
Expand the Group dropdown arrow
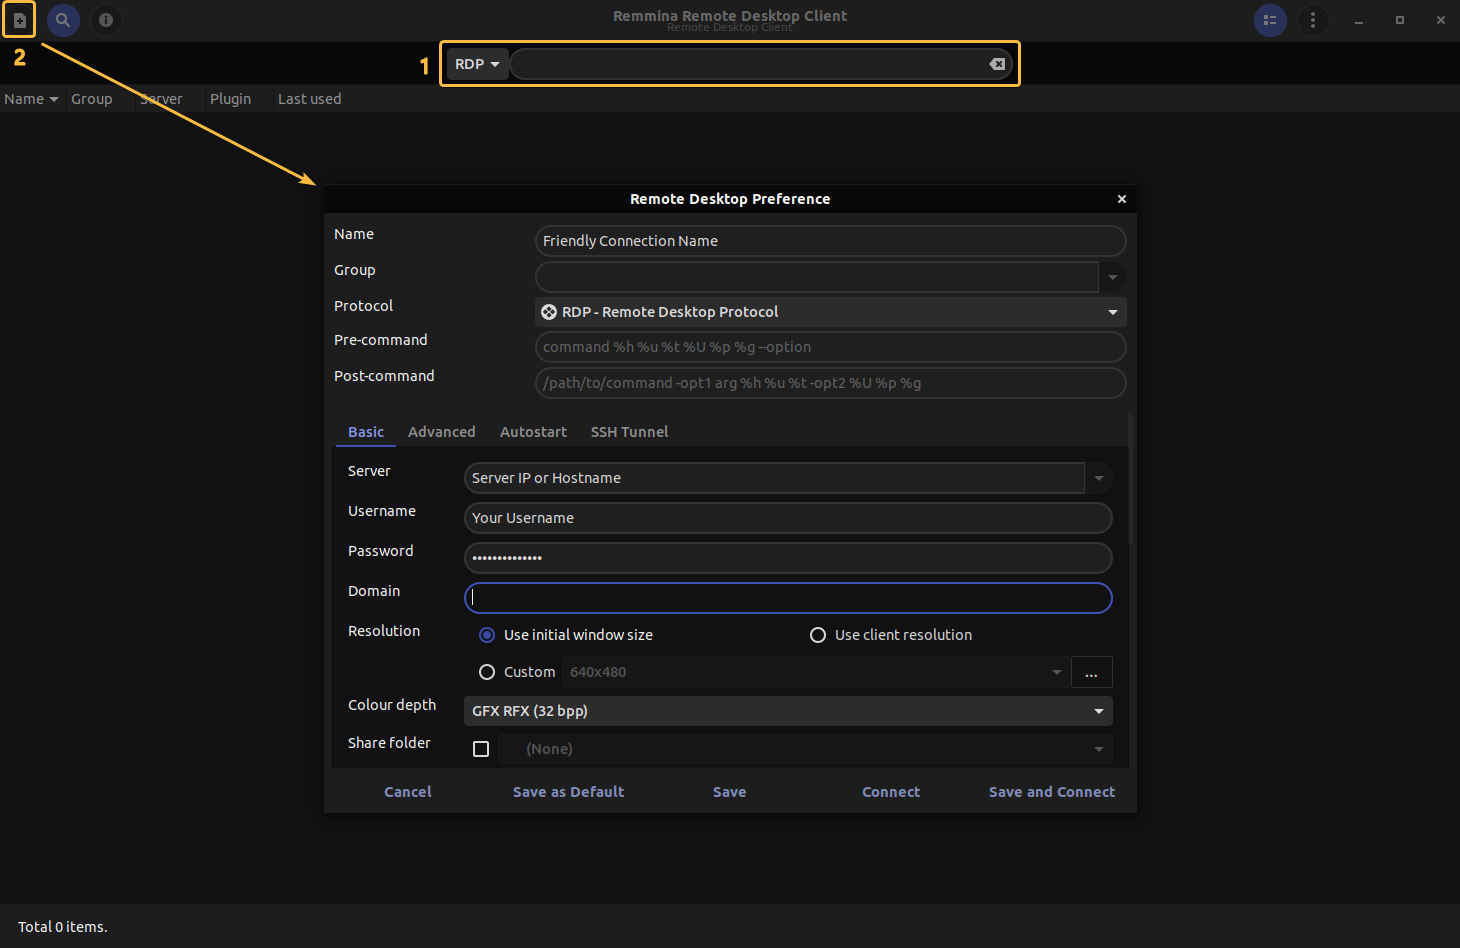pos(1113,277)
